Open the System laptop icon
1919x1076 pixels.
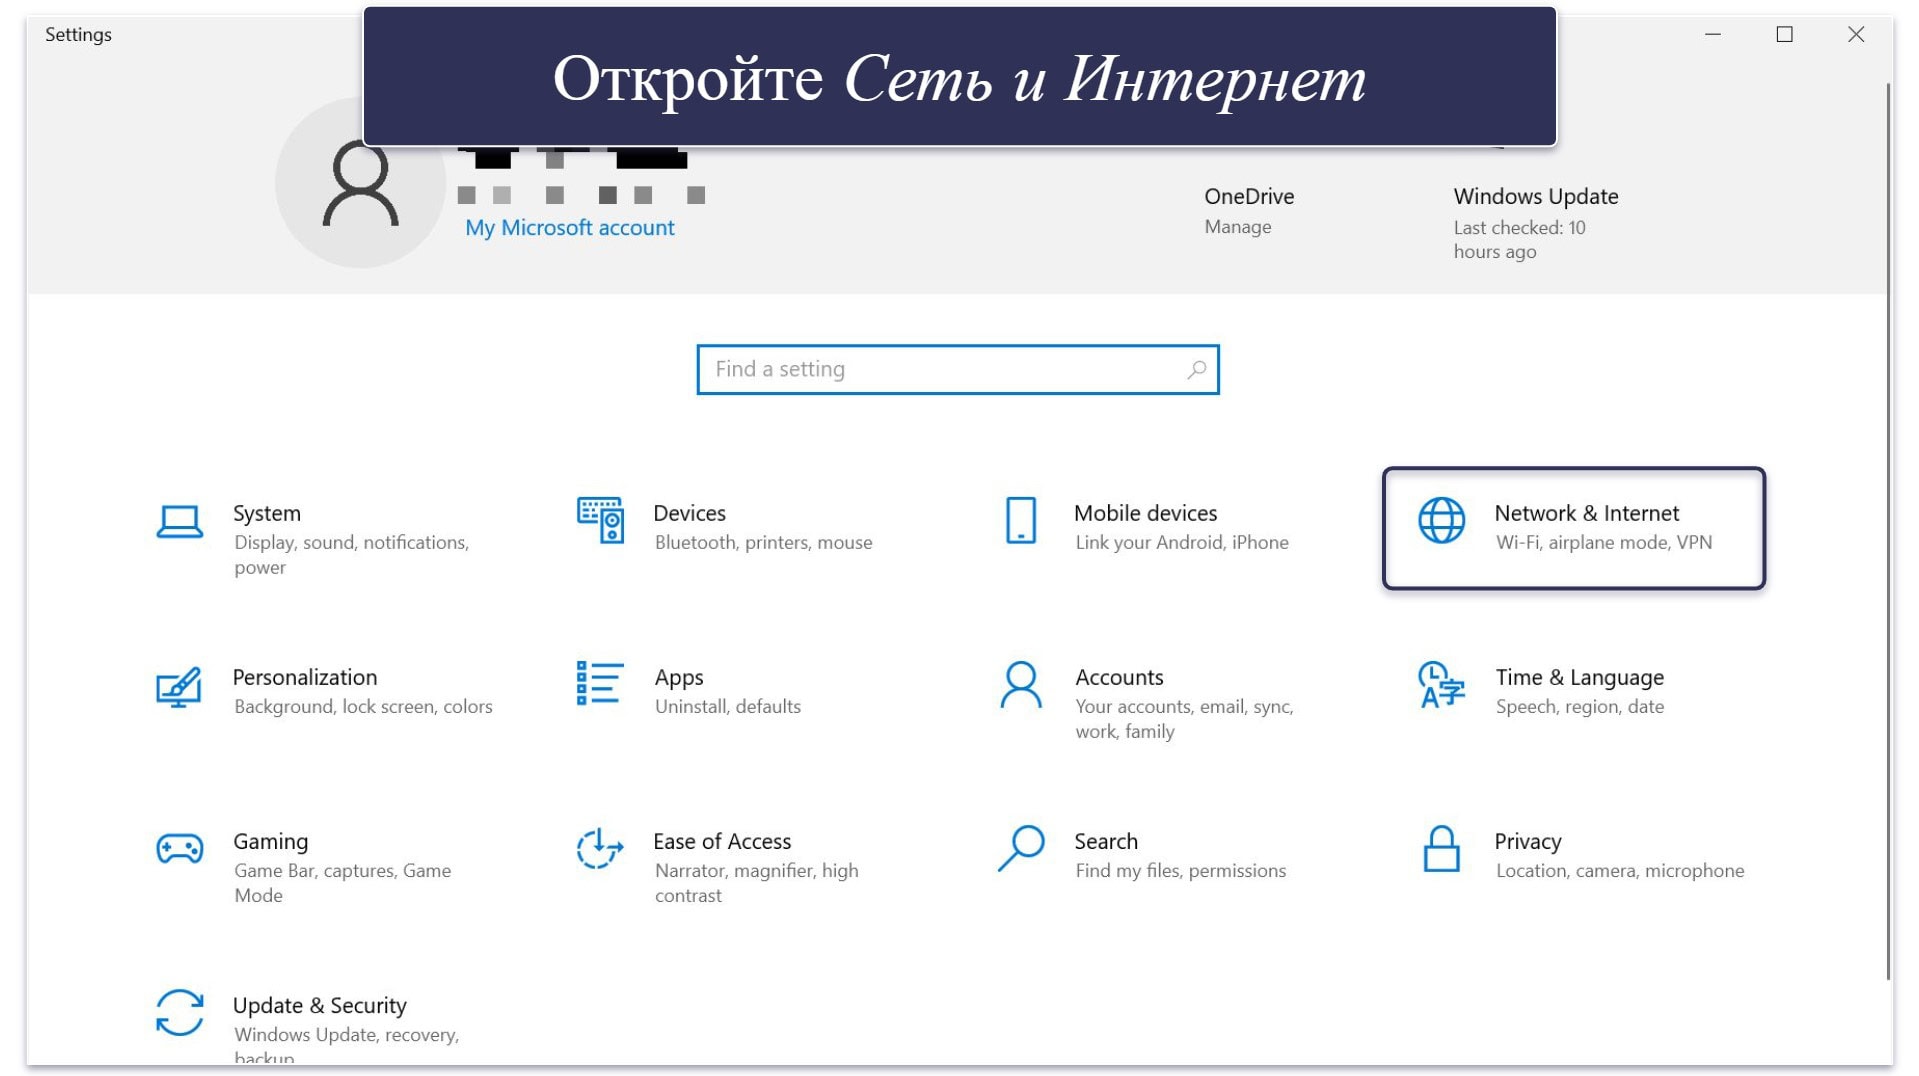[180, 521]
